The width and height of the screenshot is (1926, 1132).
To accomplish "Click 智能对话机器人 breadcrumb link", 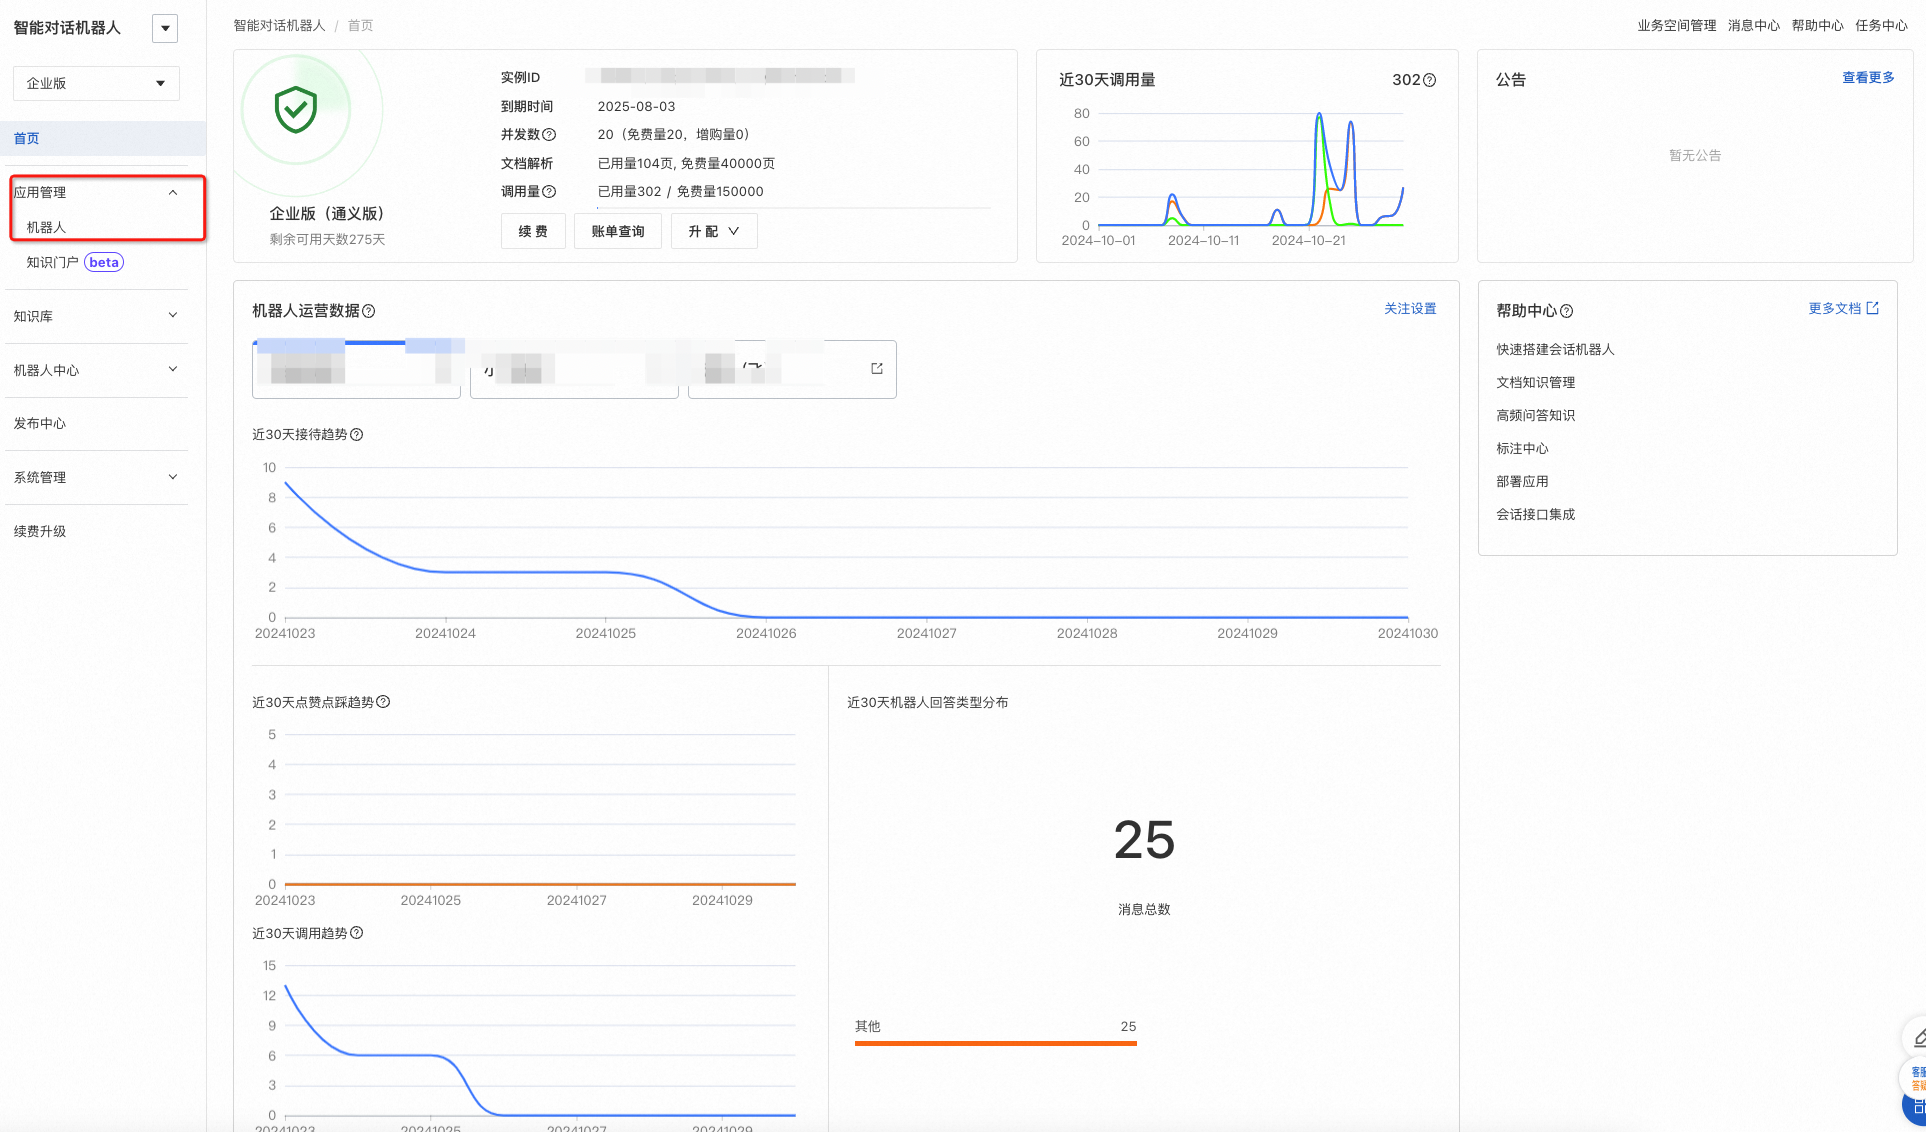I will point(279,25).
